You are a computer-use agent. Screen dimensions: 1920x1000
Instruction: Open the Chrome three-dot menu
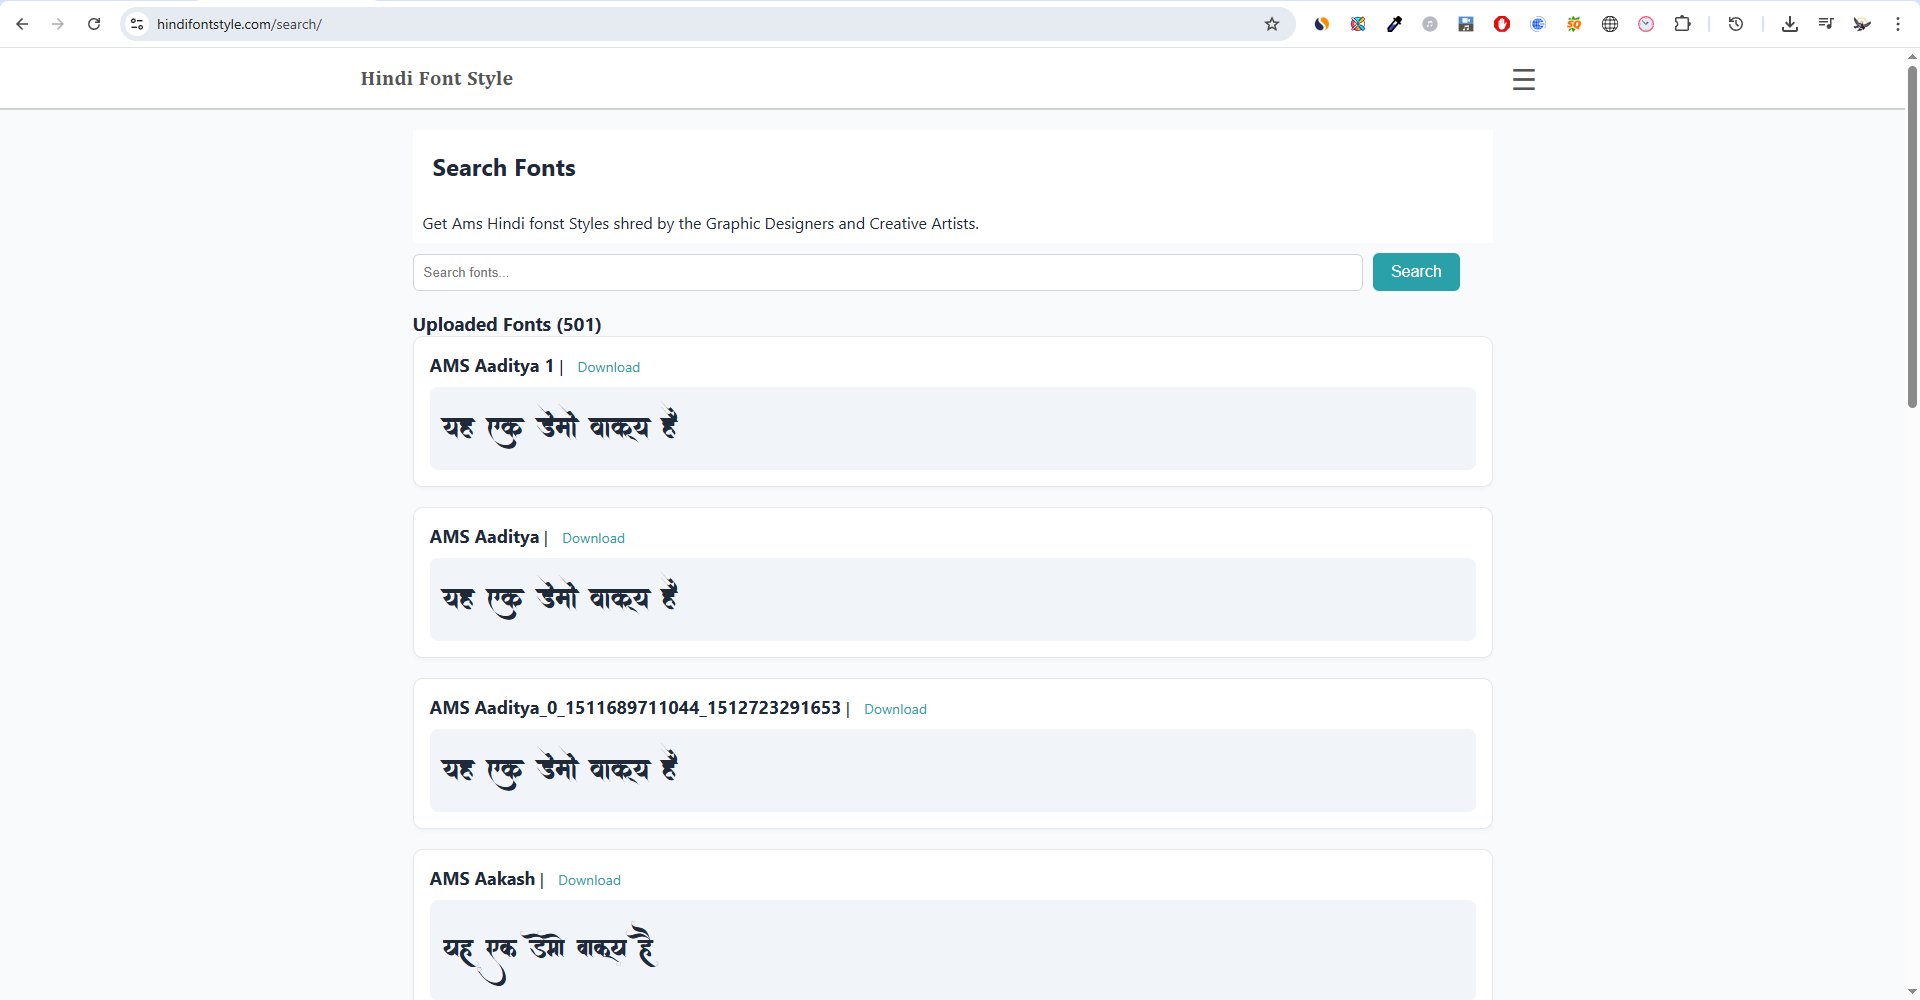click(x=1898, y=24)
